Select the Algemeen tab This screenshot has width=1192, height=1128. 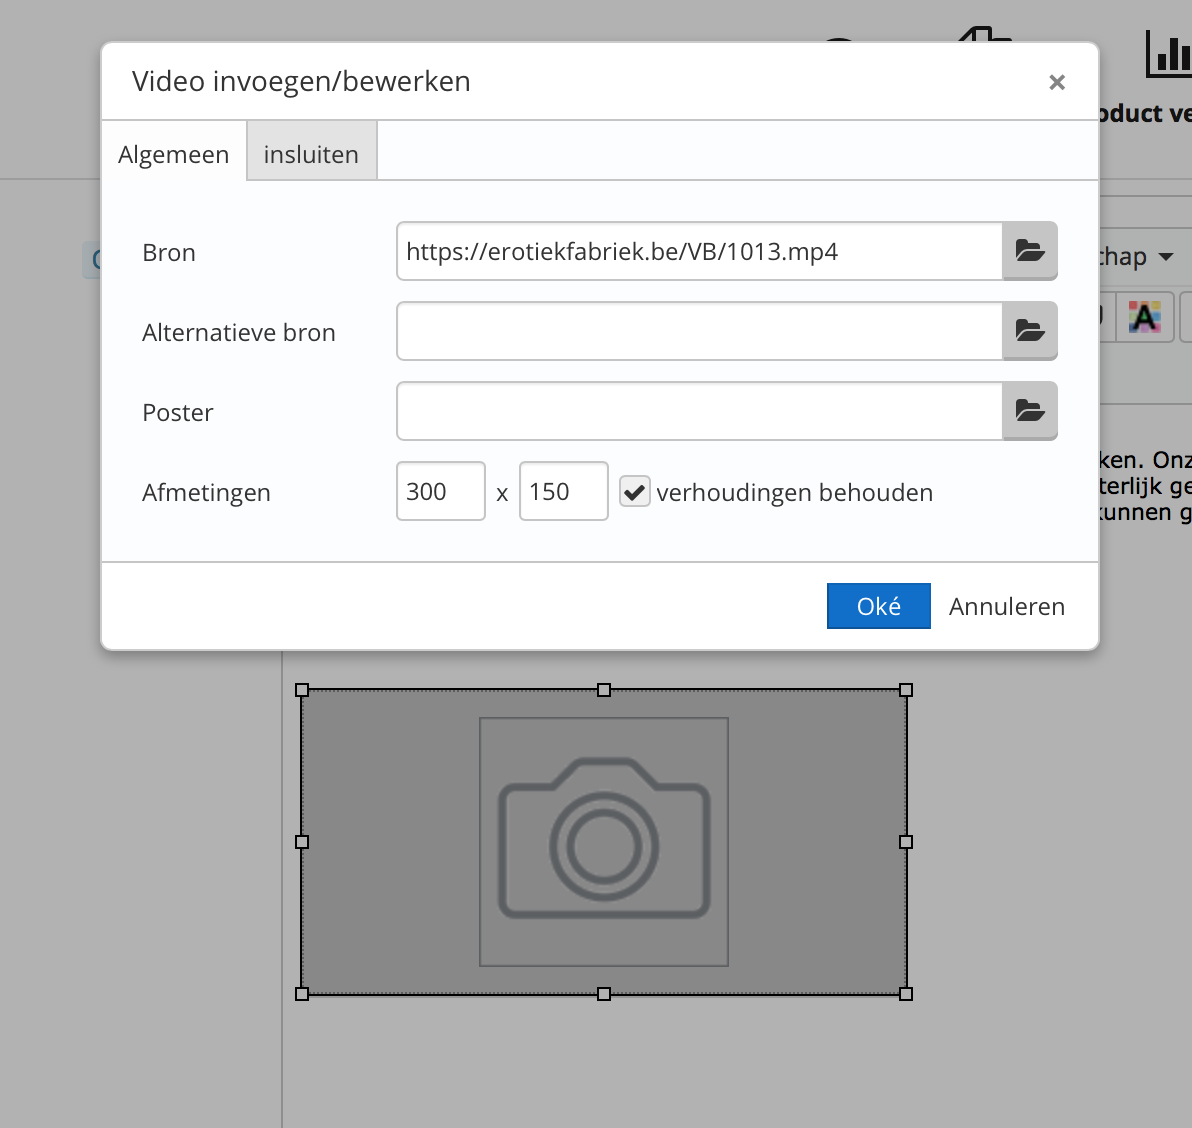(174, 154)
